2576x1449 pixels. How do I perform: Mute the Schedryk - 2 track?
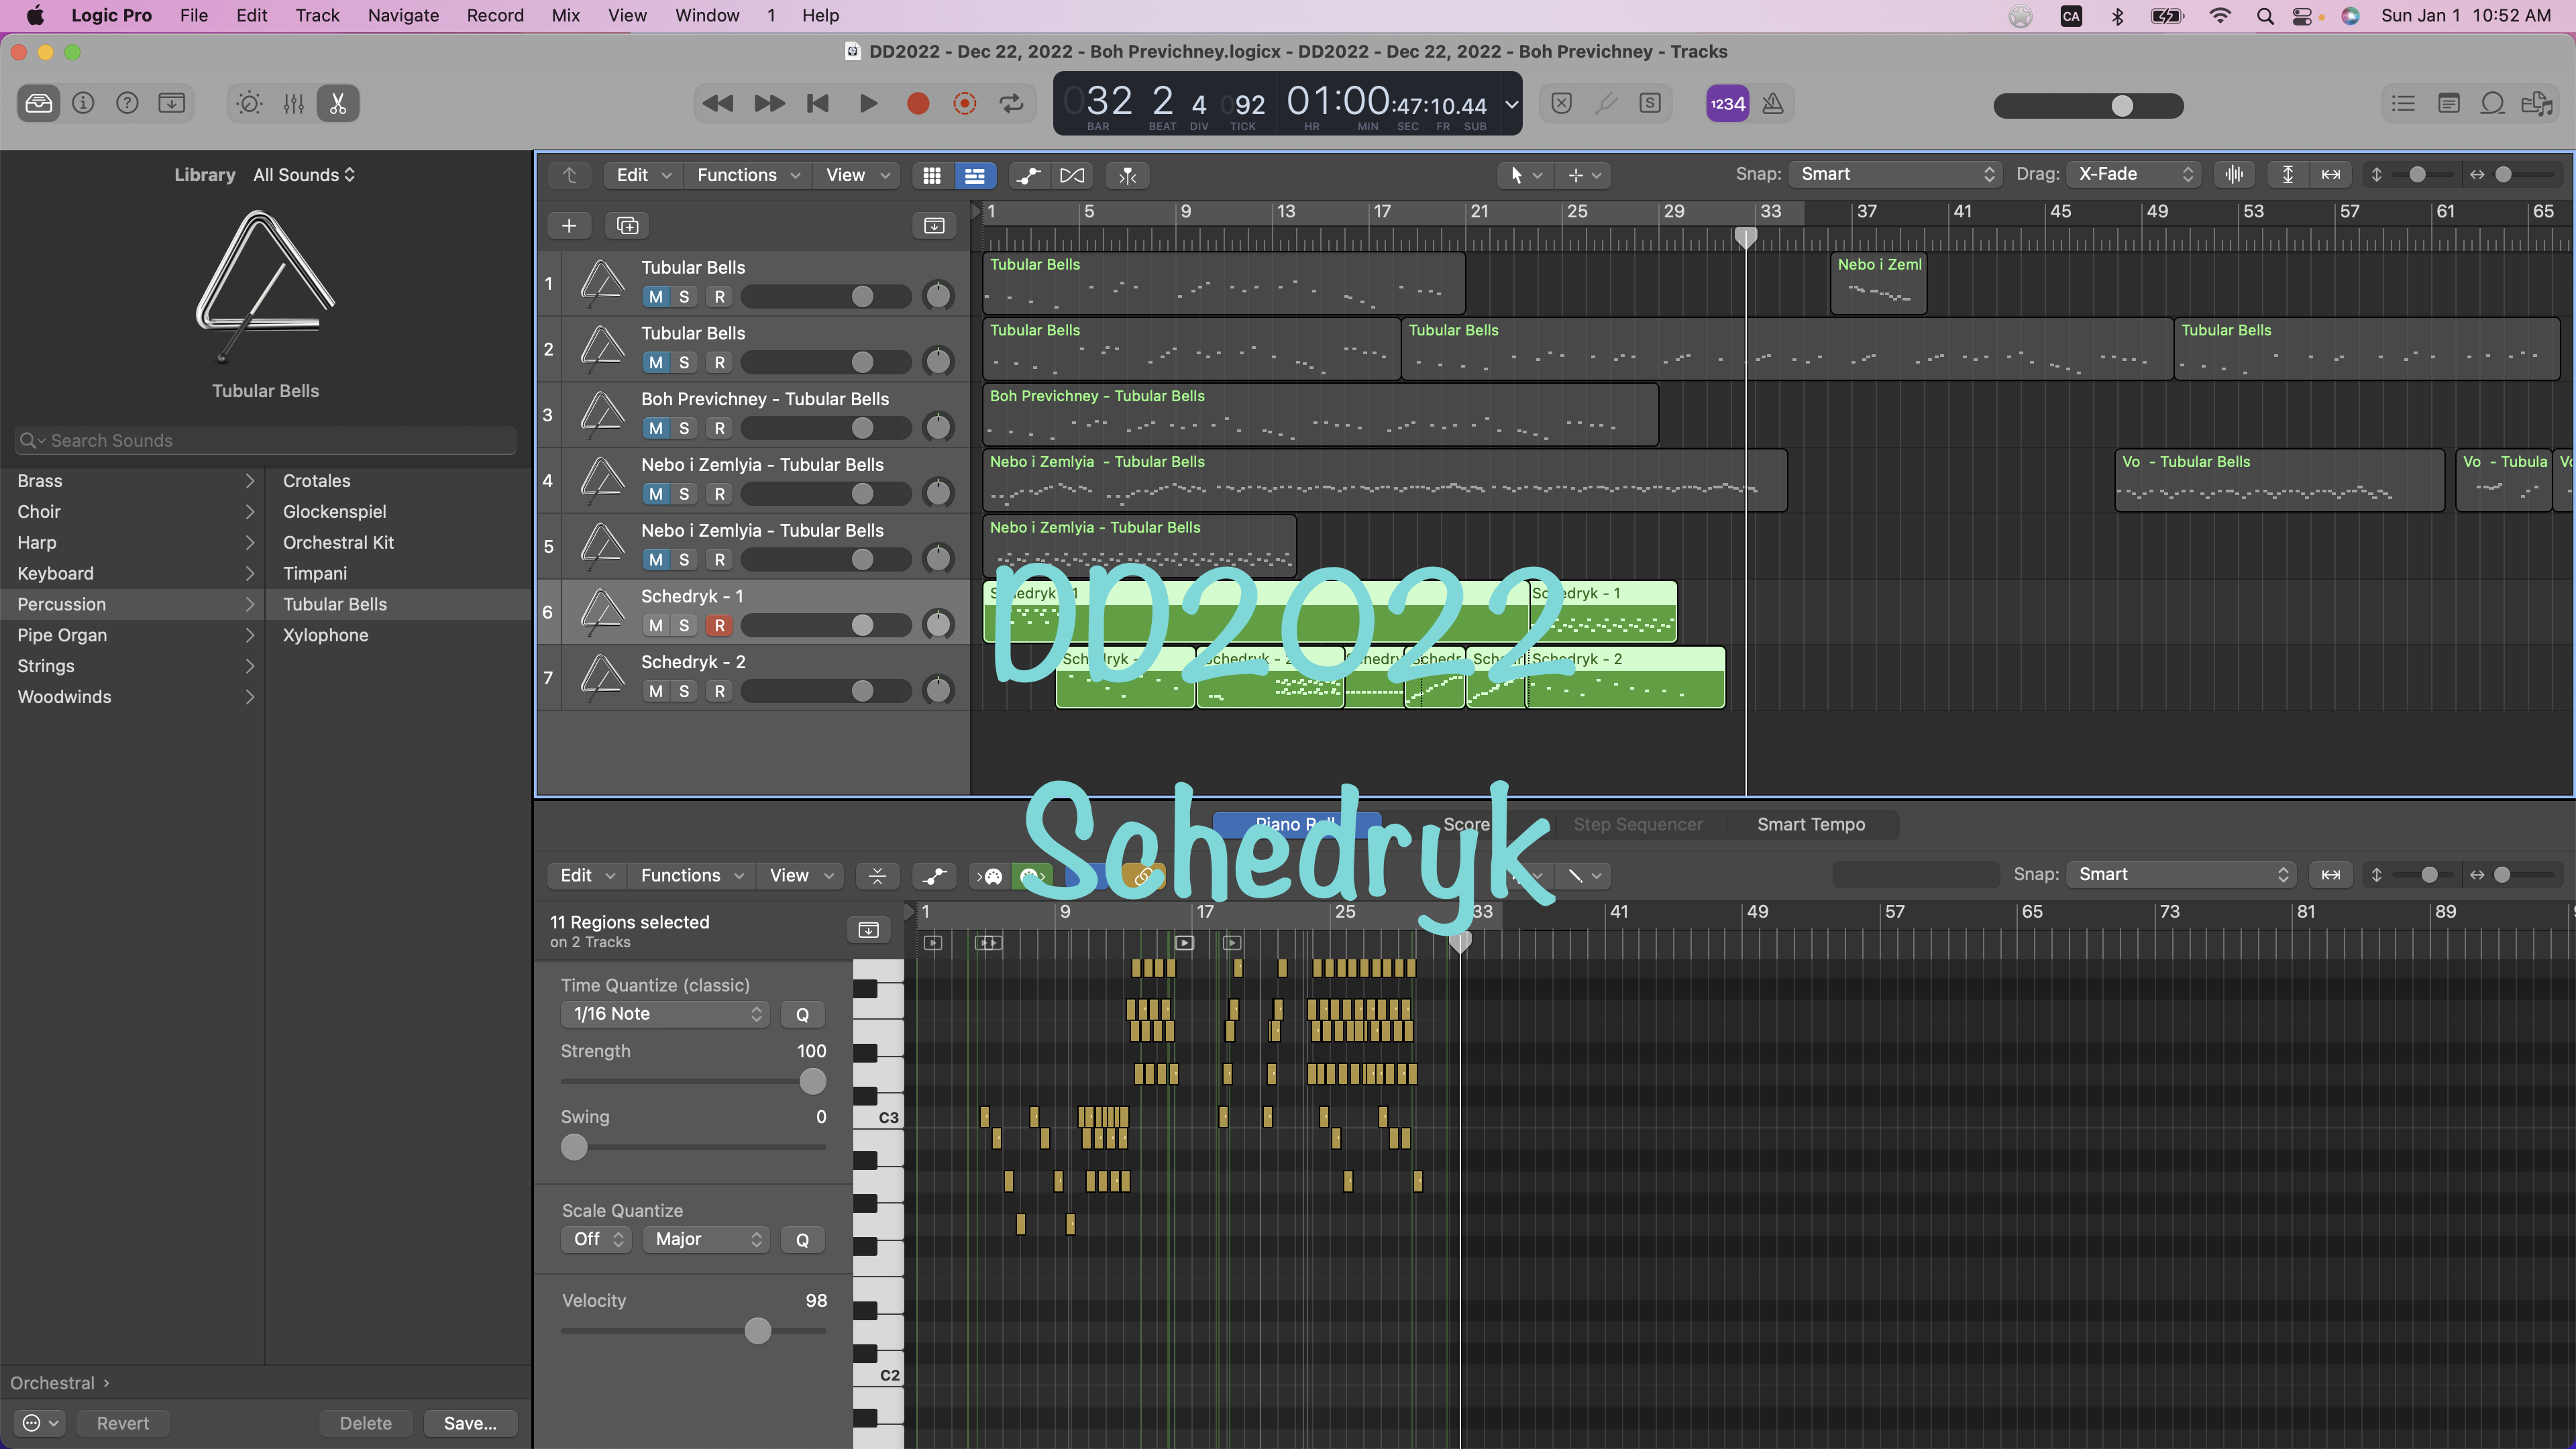655,691
